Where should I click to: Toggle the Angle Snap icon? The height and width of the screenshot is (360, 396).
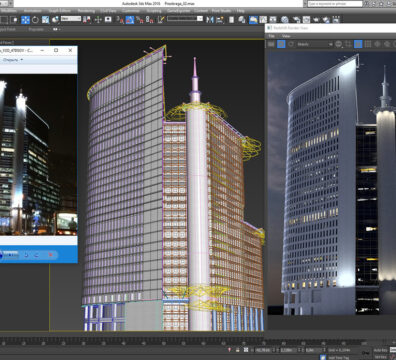pyautogui.click(x=130, y=20)
